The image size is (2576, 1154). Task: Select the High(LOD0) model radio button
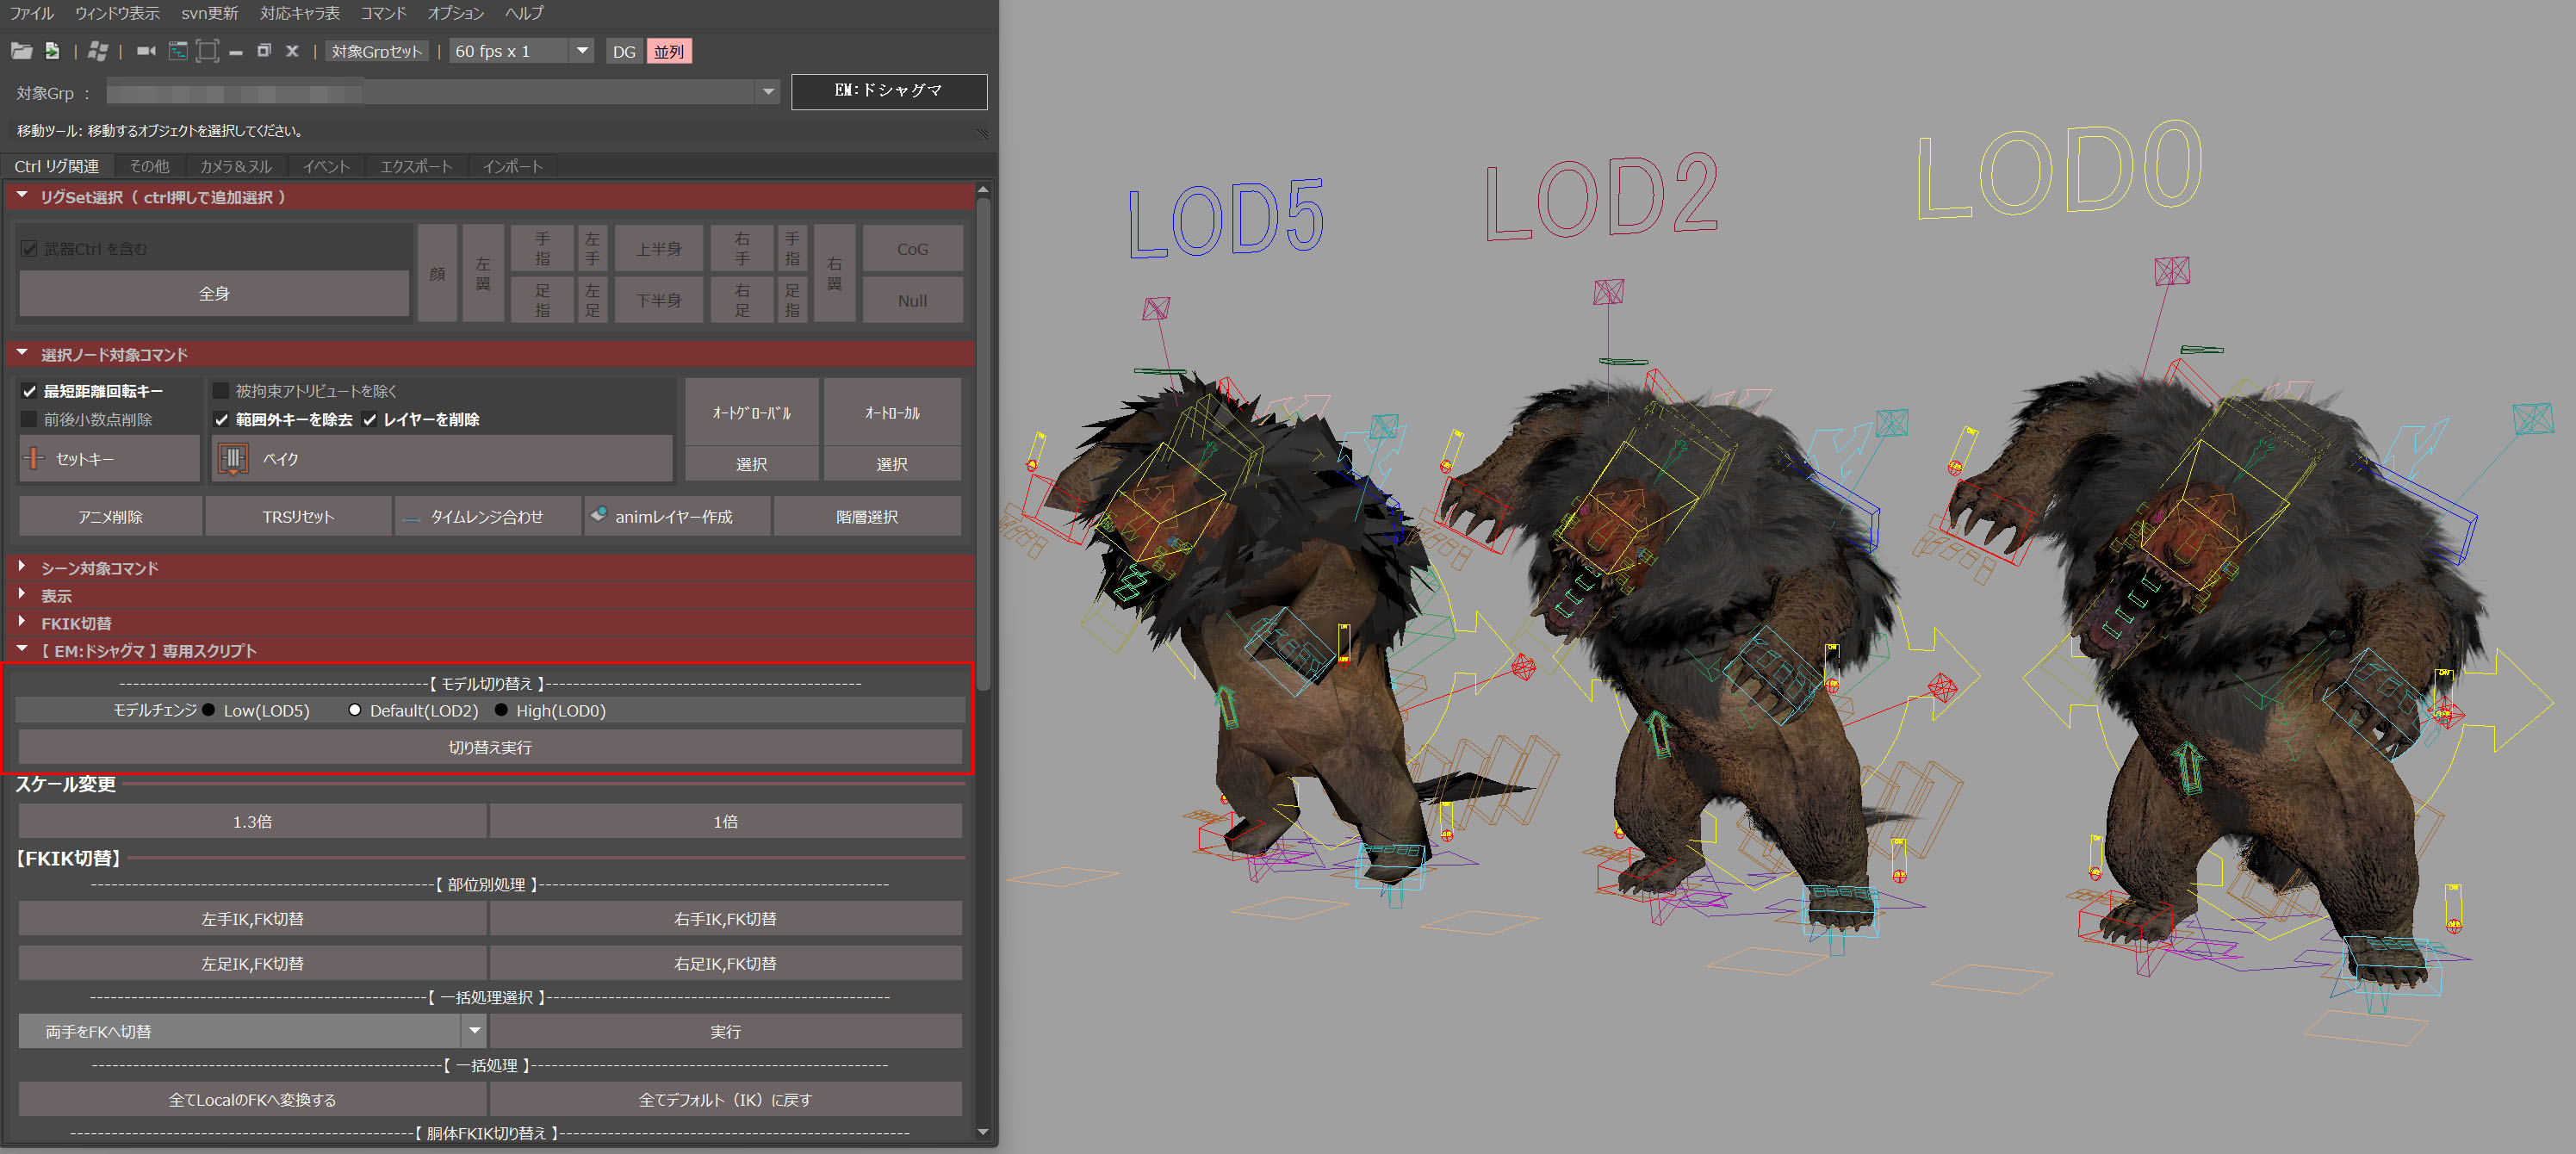501,710
